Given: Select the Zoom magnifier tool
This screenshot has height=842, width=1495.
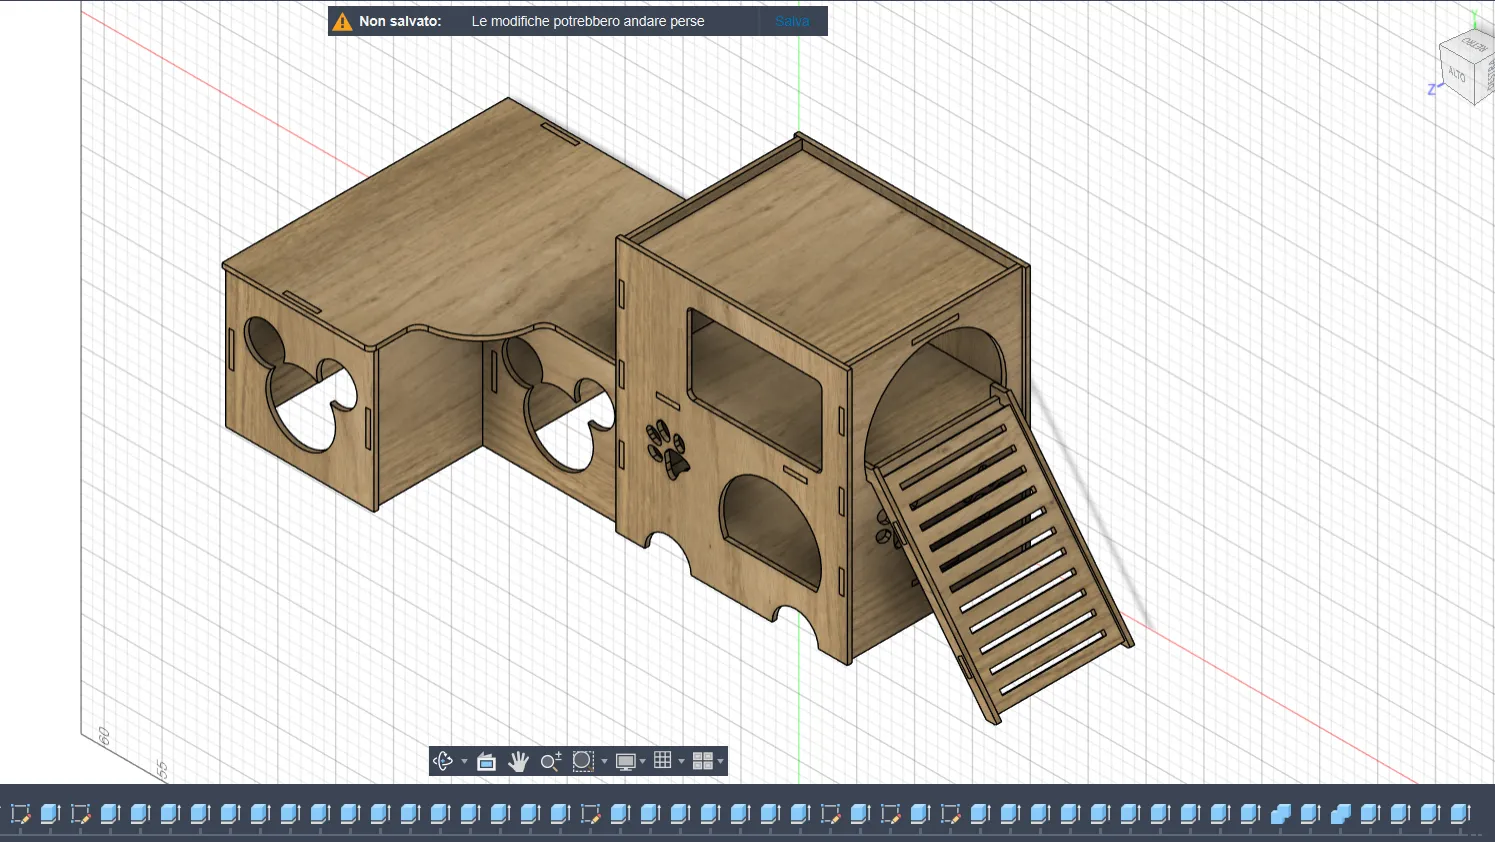Looking at the screenshot, I should tap(550, 762).
